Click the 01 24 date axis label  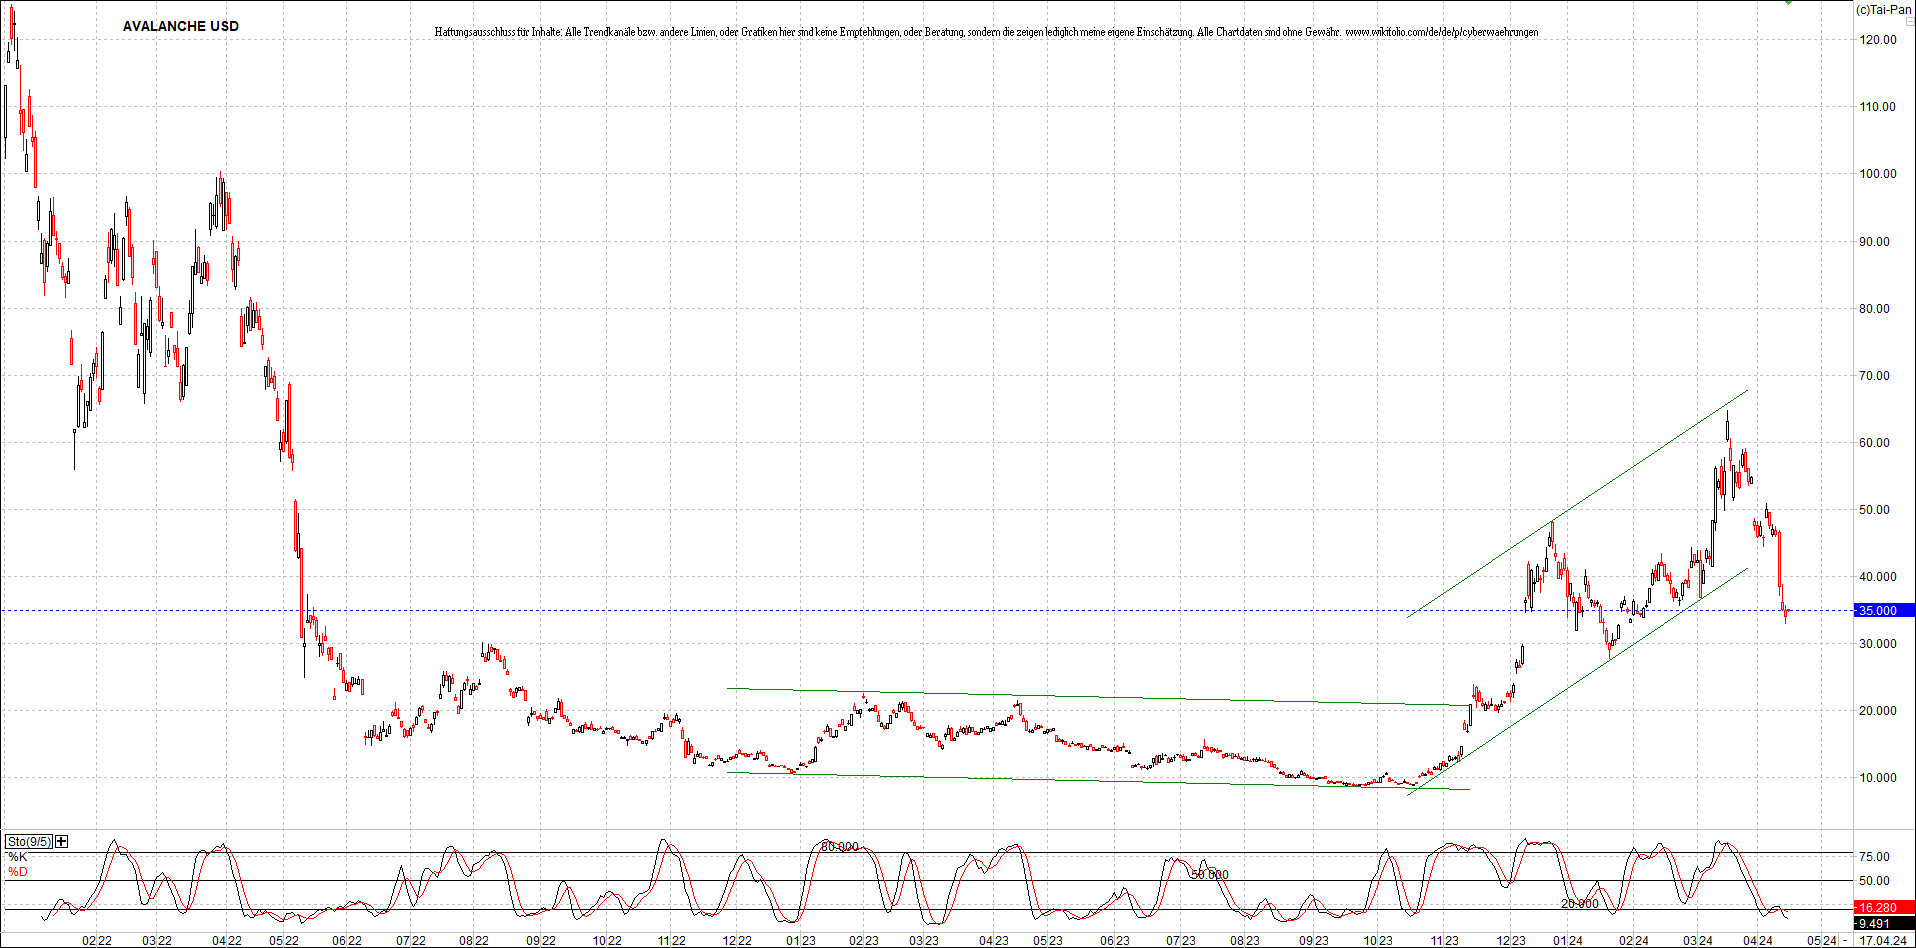pos(1568,941)
